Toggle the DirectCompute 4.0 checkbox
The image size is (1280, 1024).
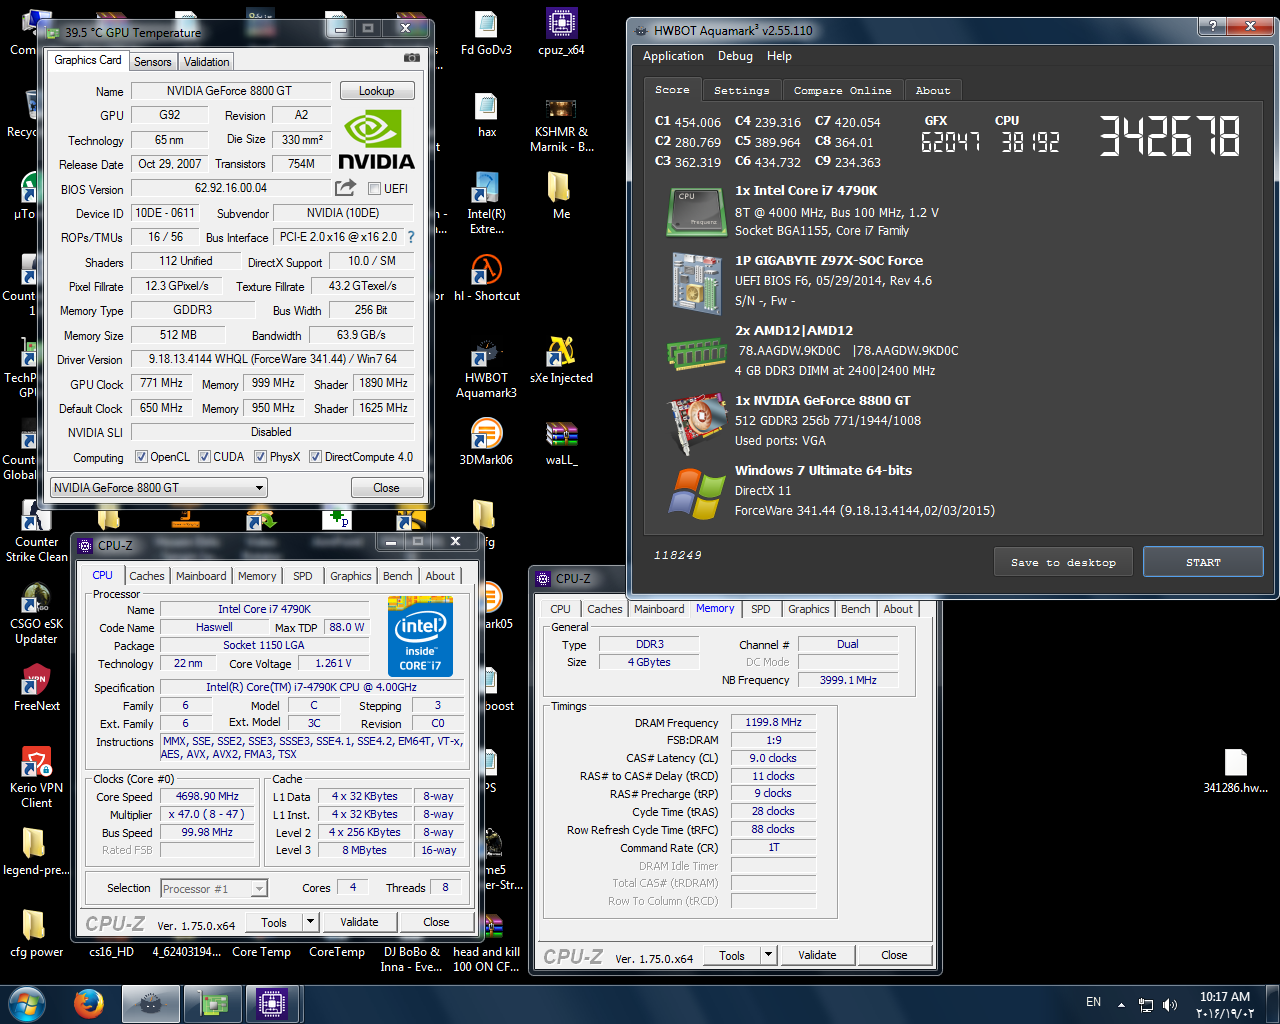[315, 457]
